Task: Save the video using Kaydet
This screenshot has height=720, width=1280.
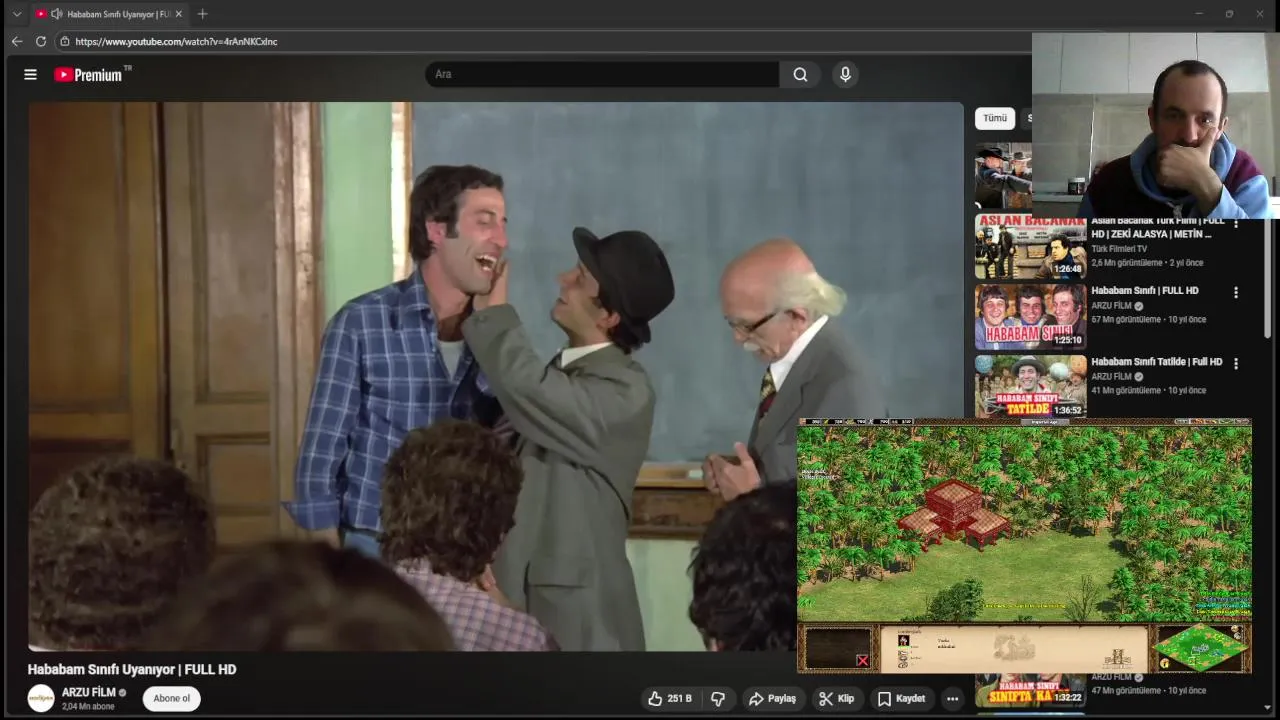Action: (x=902, y=698)
